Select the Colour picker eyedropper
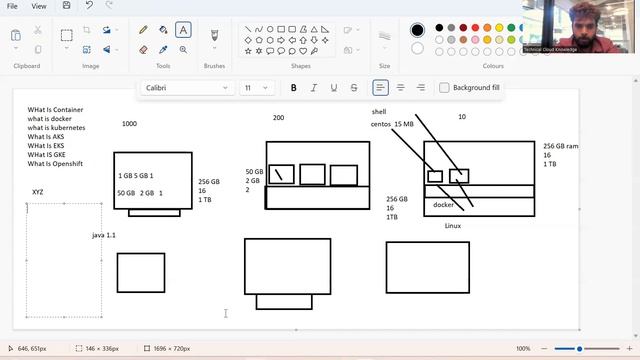 point(163,49)
